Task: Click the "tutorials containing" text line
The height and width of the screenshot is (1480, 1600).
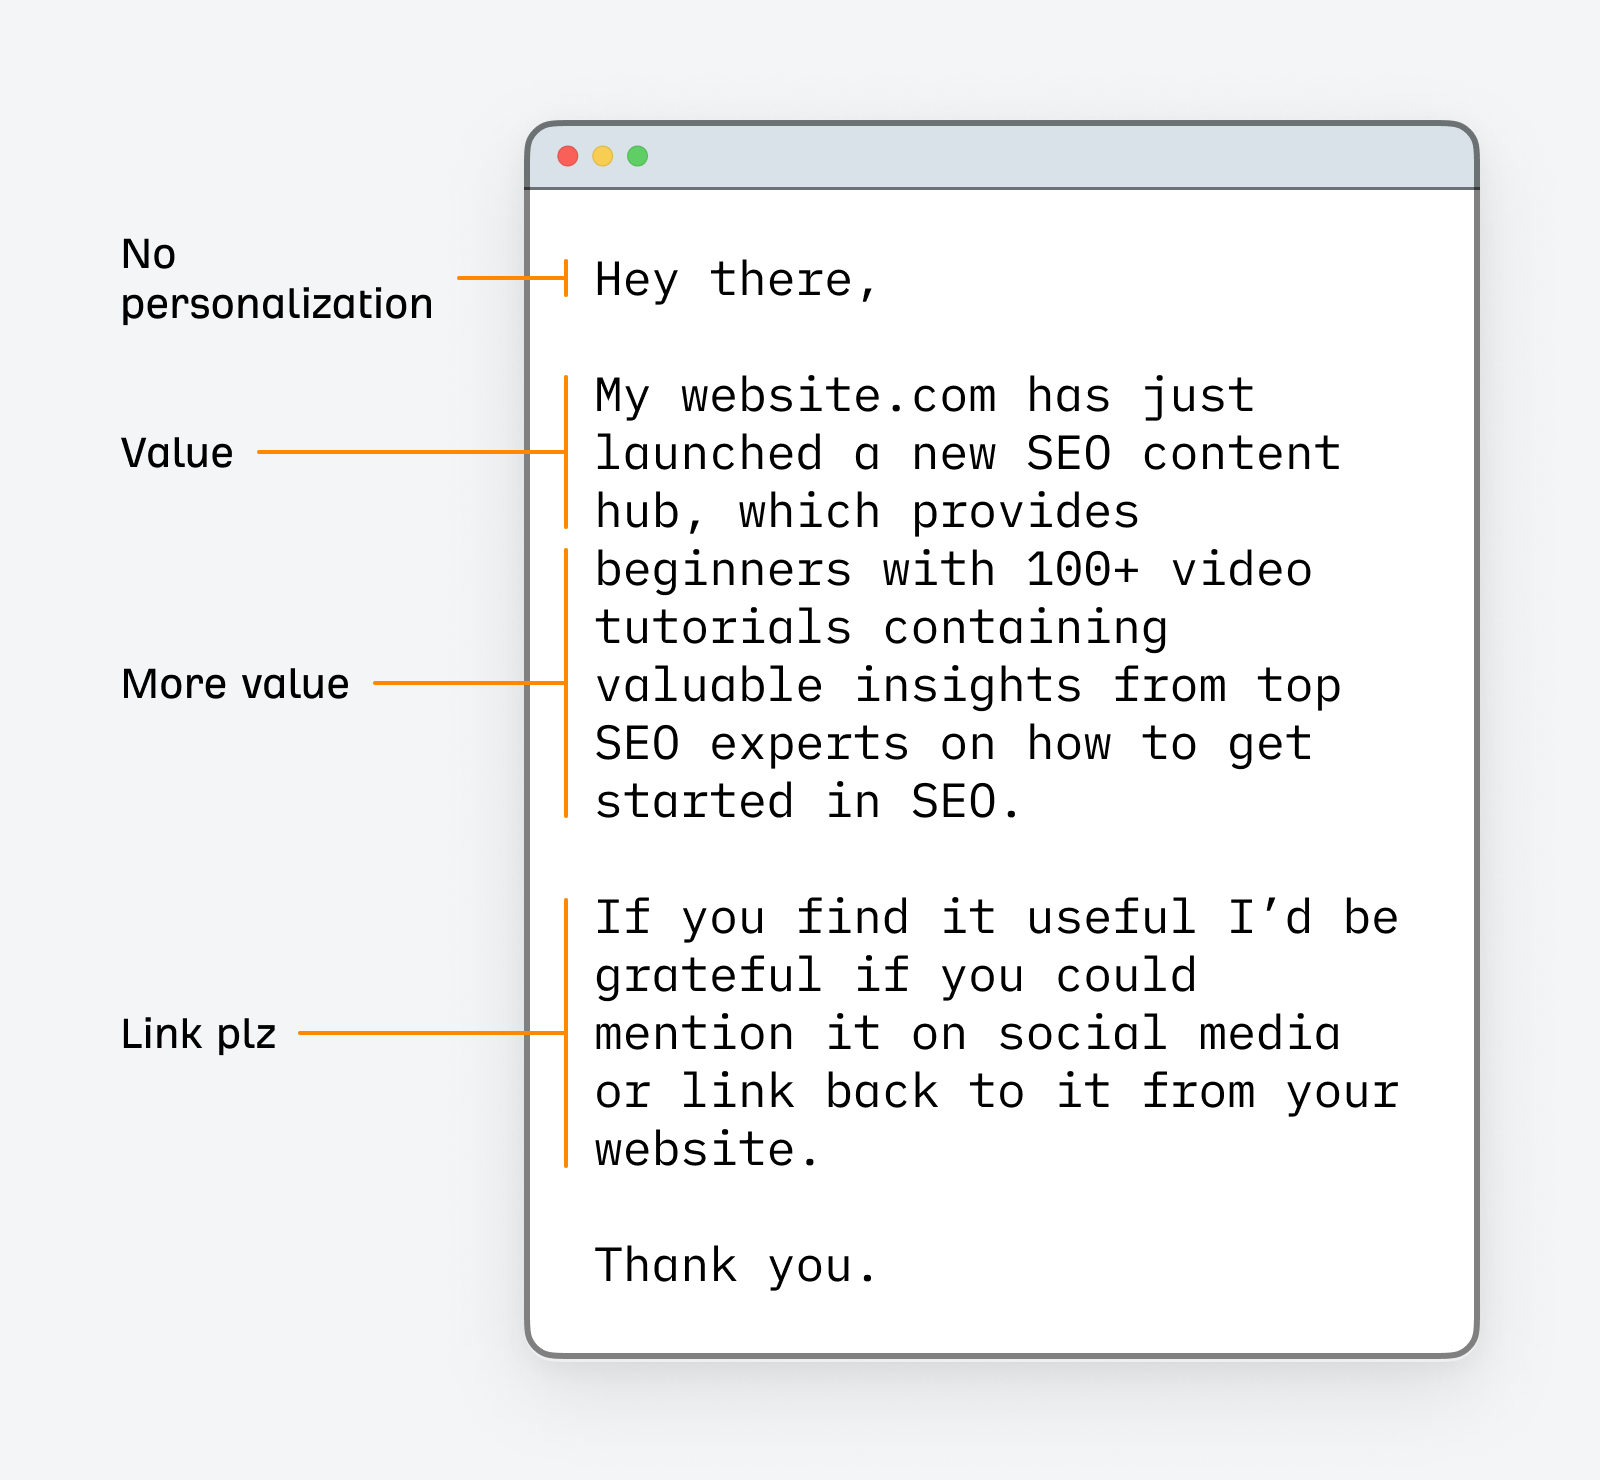Action: tap(881, 628)
